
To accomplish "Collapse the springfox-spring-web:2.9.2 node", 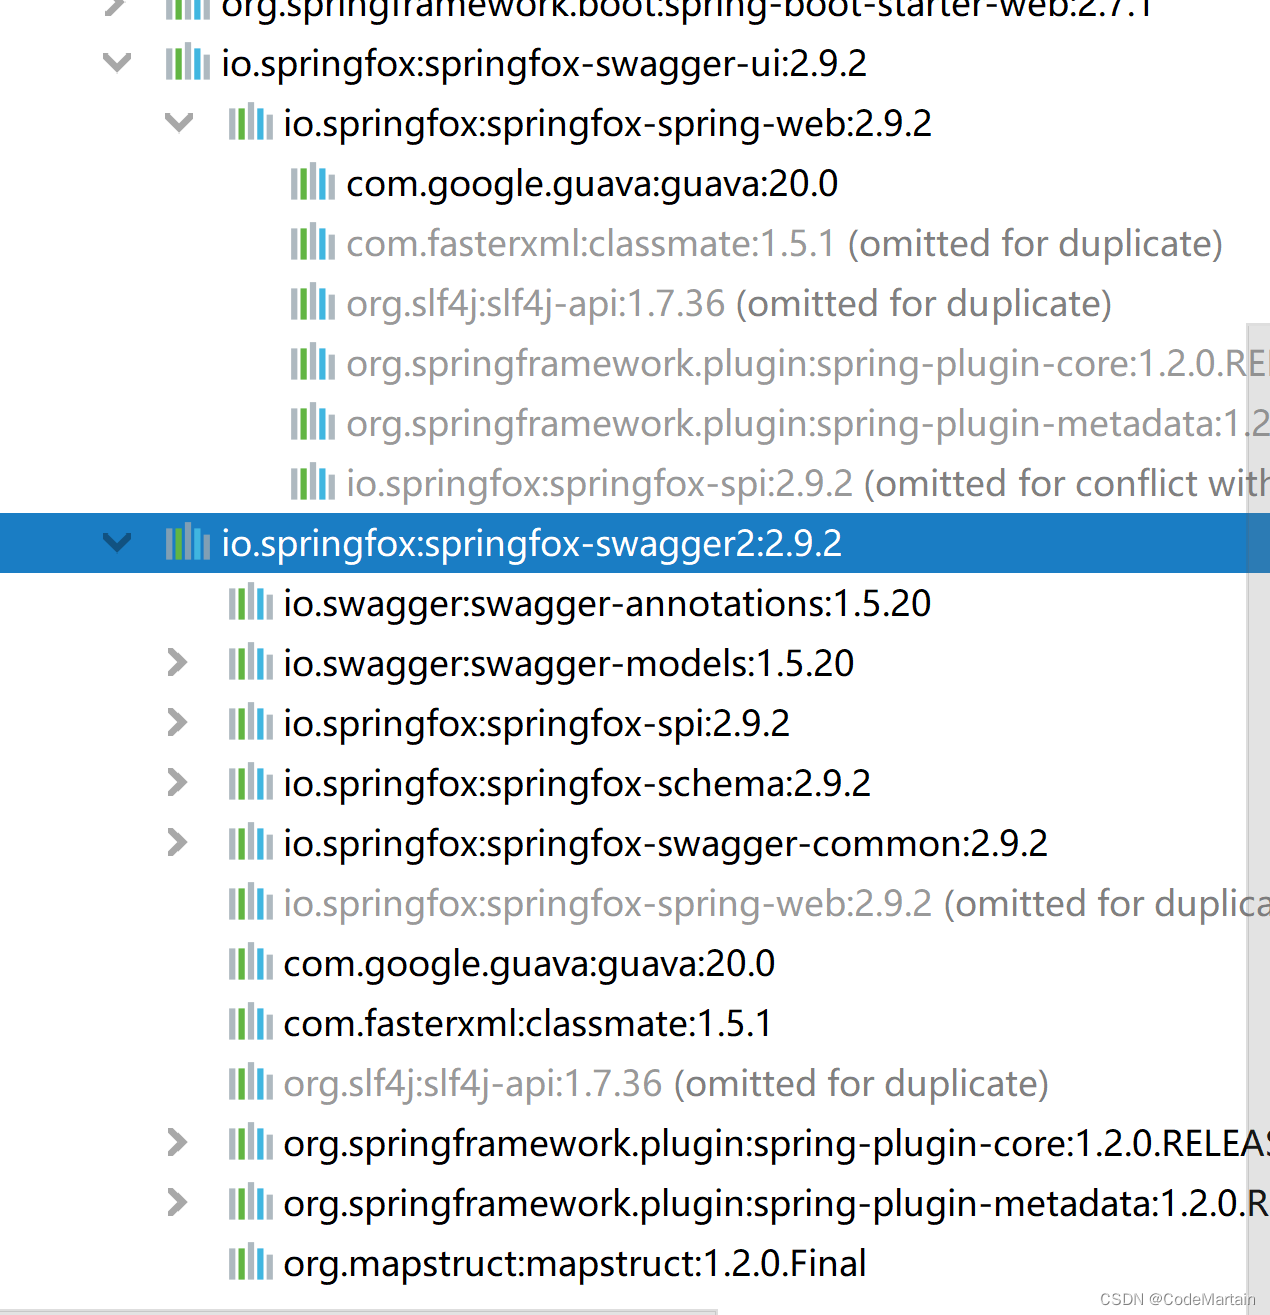I will click(178, 123).
